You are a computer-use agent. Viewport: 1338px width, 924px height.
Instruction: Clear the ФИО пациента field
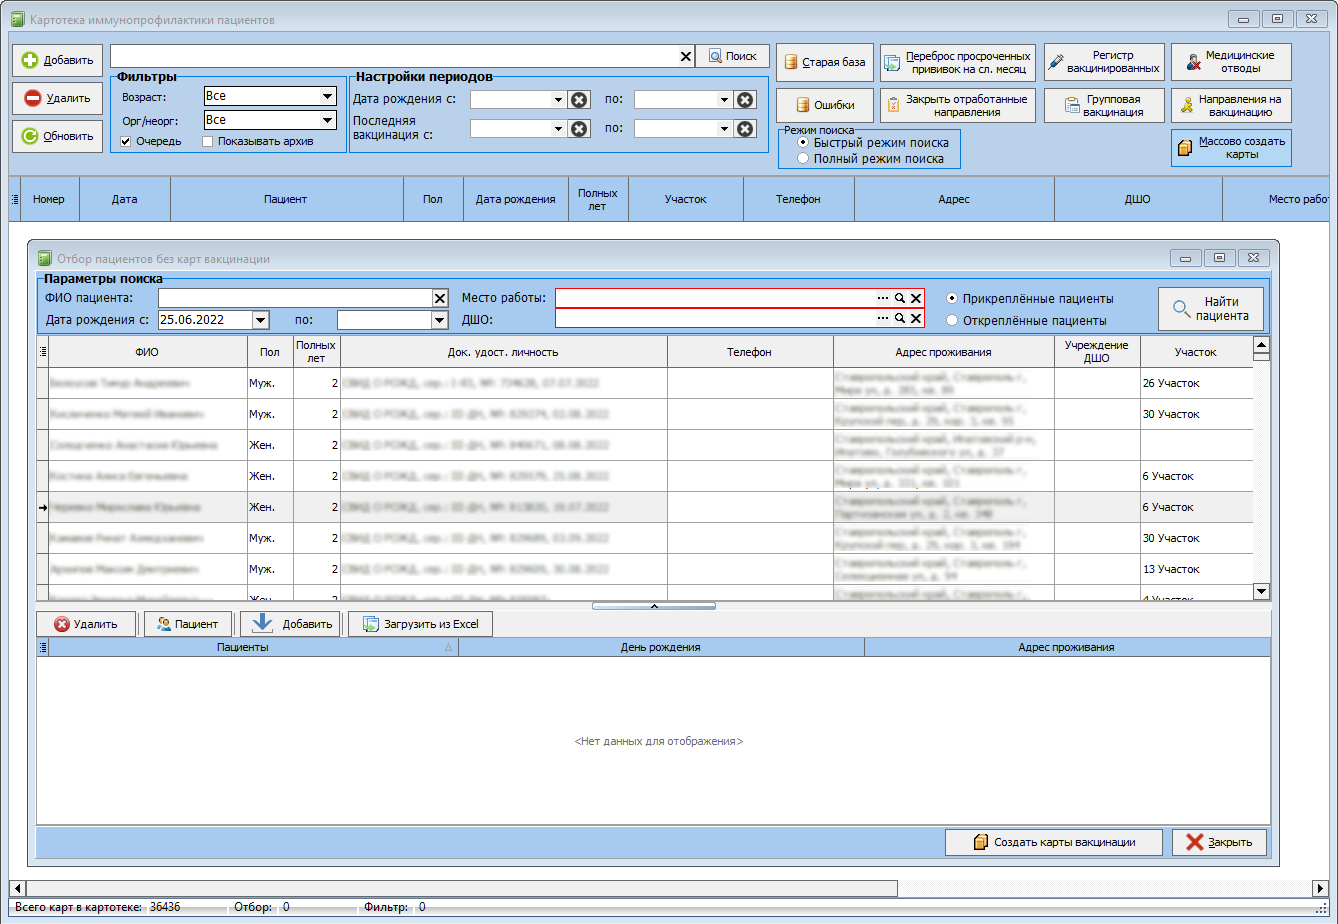coord(440,298)
